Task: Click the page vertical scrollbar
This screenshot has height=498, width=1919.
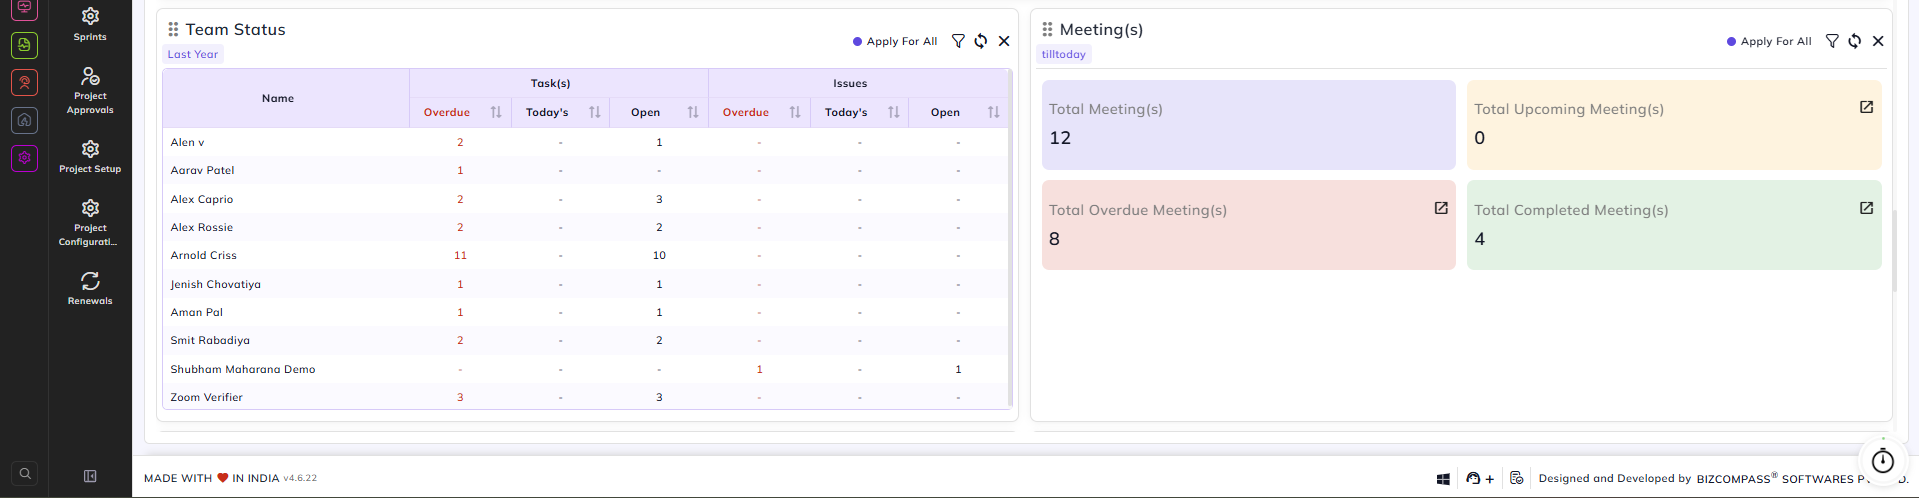Action: 1894,250
